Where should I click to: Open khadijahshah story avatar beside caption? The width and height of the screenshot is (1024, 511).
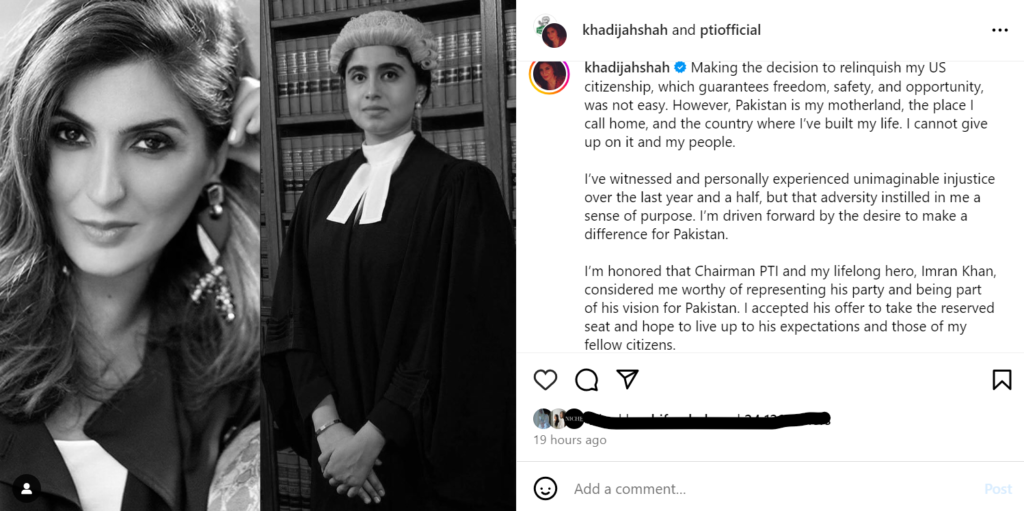tap(549, 76)
